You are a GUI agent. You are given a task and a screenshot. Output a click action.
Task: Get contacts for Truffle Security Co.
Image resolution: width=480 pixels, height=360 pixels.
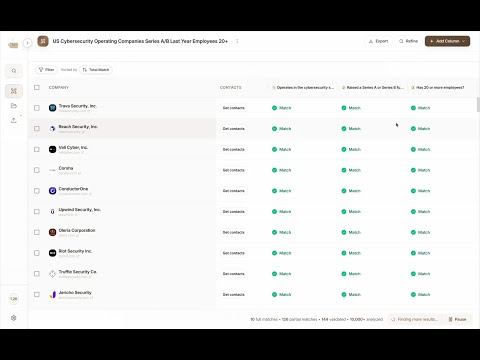[x=233, y=274]
